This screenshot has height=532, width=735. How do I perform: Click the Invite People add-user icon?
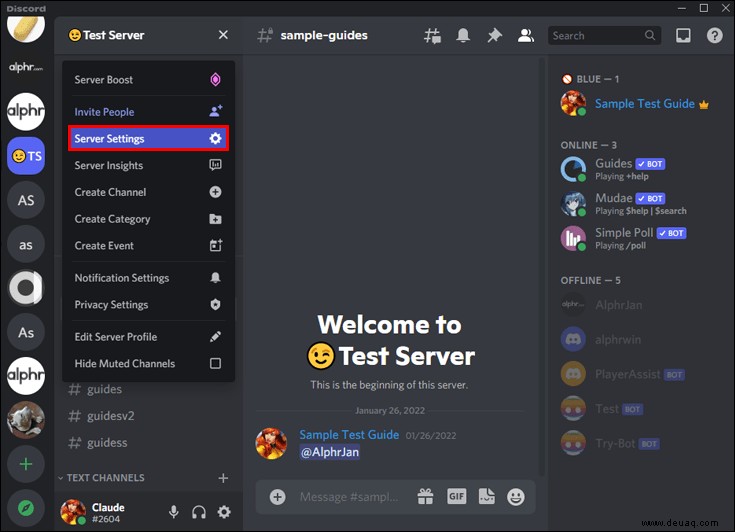216,112
